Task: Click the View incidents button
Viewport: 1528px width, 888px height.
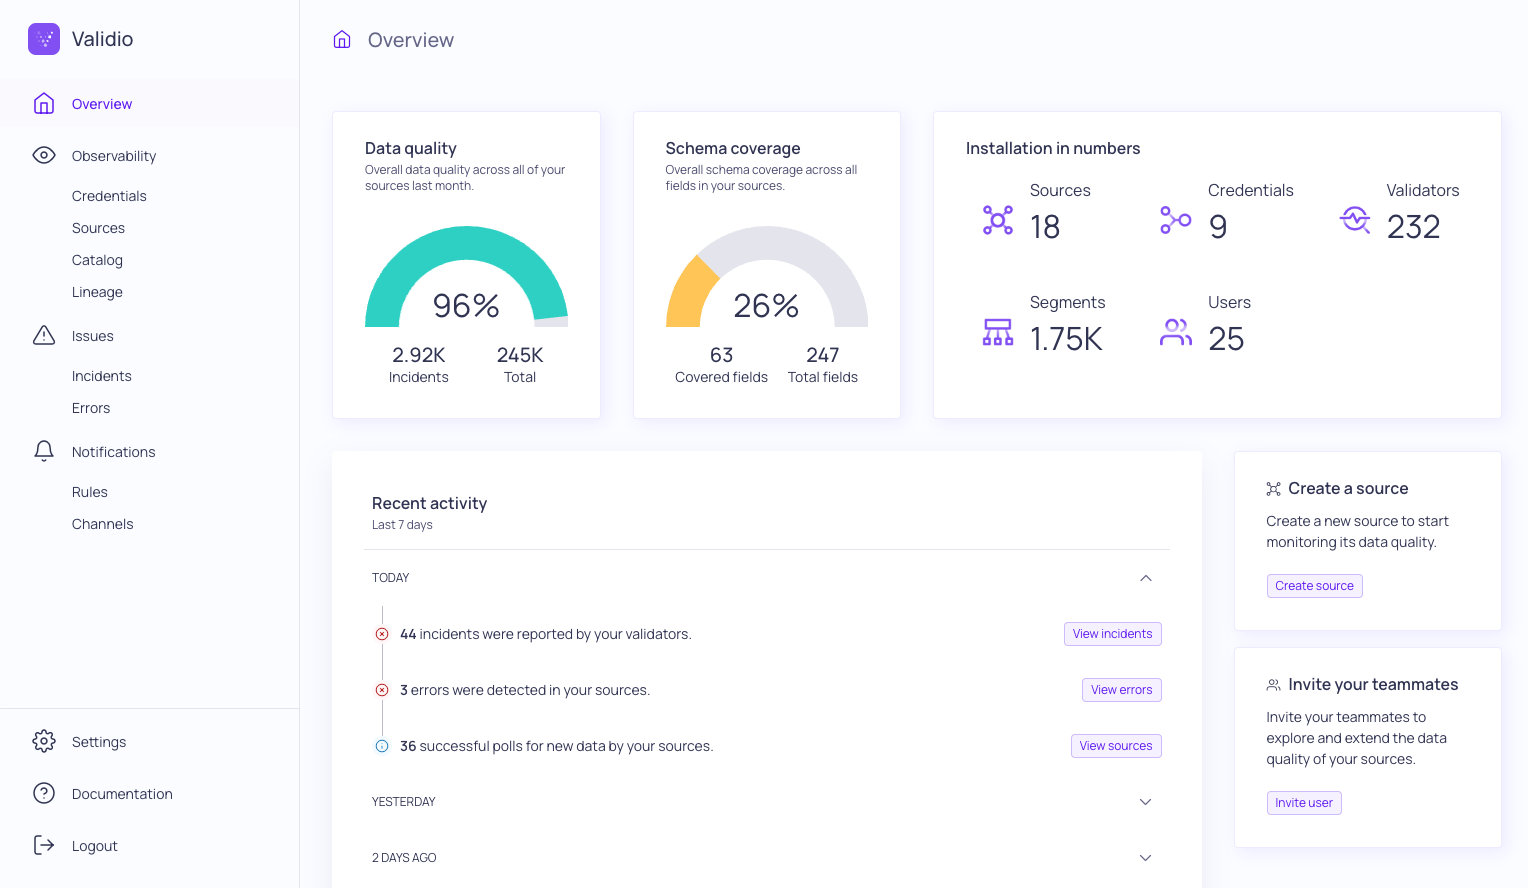Action: tap(1113, 633)
